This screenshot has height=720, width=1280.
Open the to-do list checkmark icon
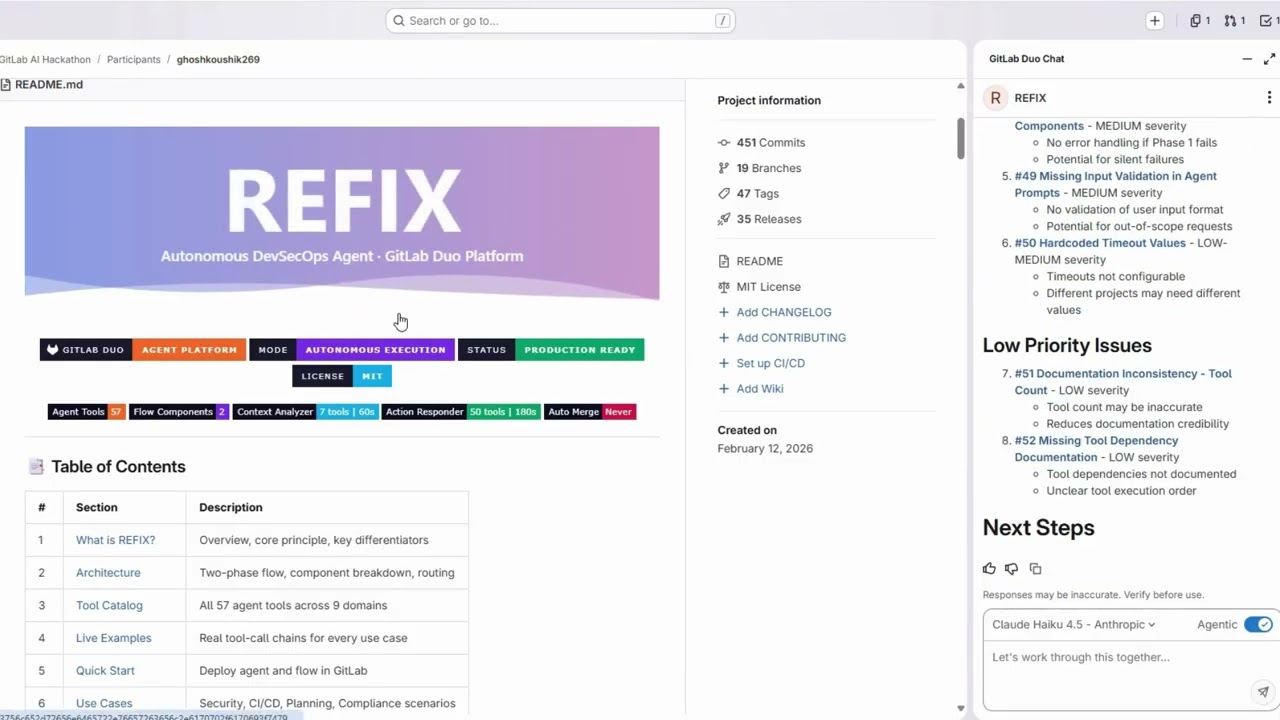click(x=1269, y=20)
